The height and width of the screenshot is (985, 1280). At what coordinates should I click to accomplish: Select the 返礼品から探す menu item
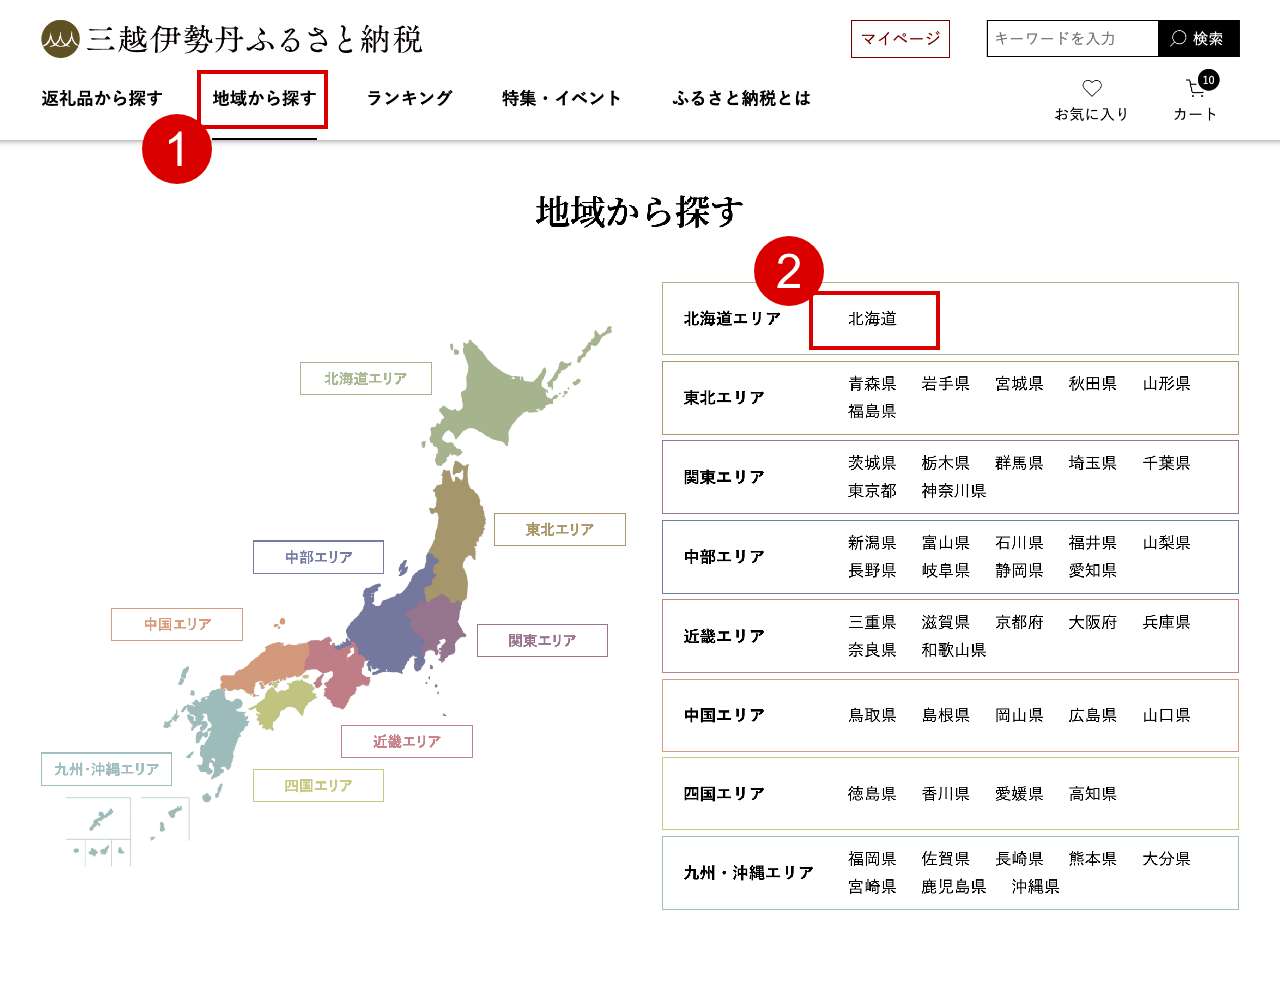[x=102, y=98]
